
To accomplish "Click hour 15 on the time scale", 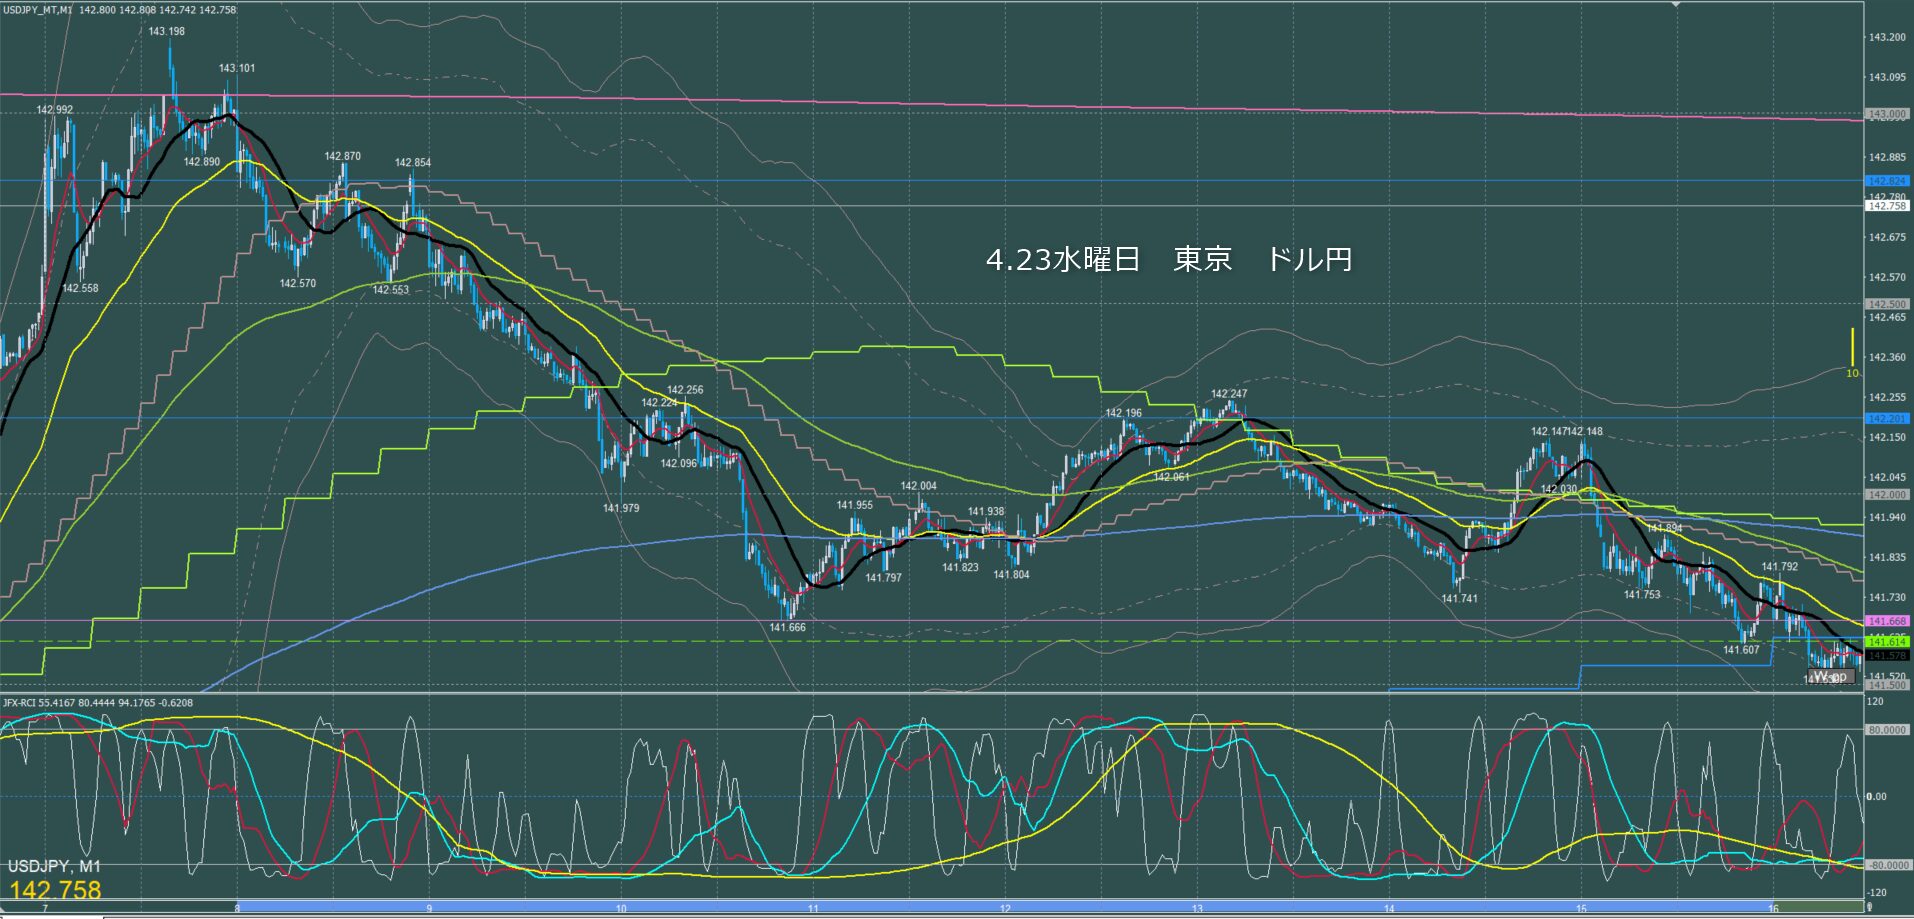I will [x=1581, y=909].
